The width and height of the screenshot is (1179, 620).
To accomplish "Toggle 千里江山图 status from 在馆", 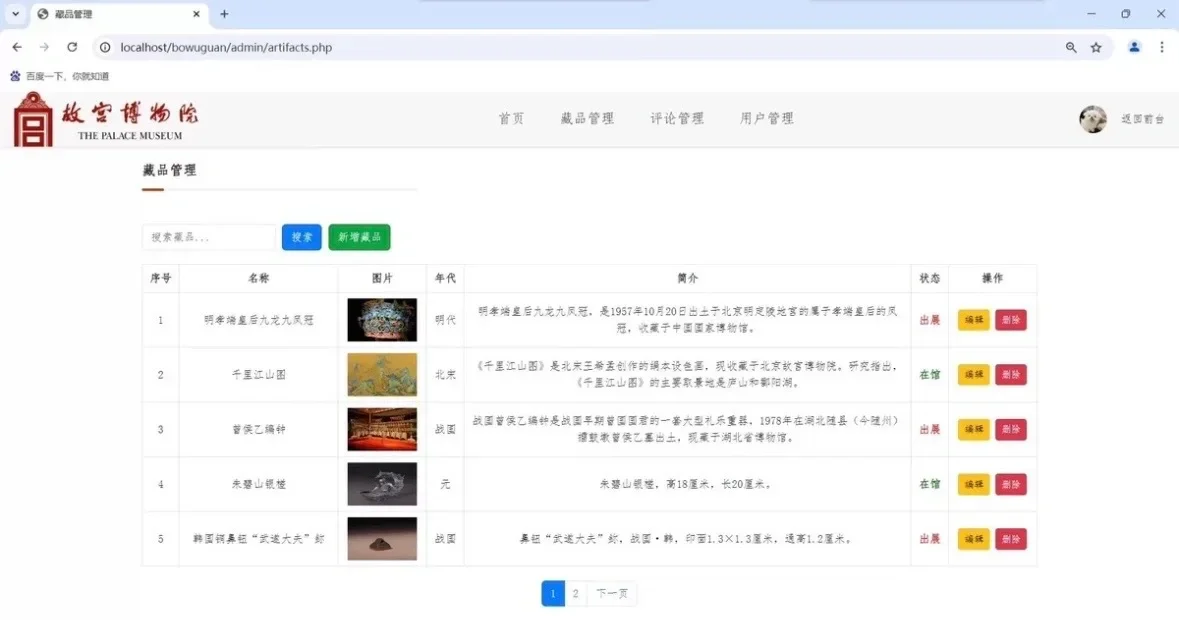I will pos(928,374).
